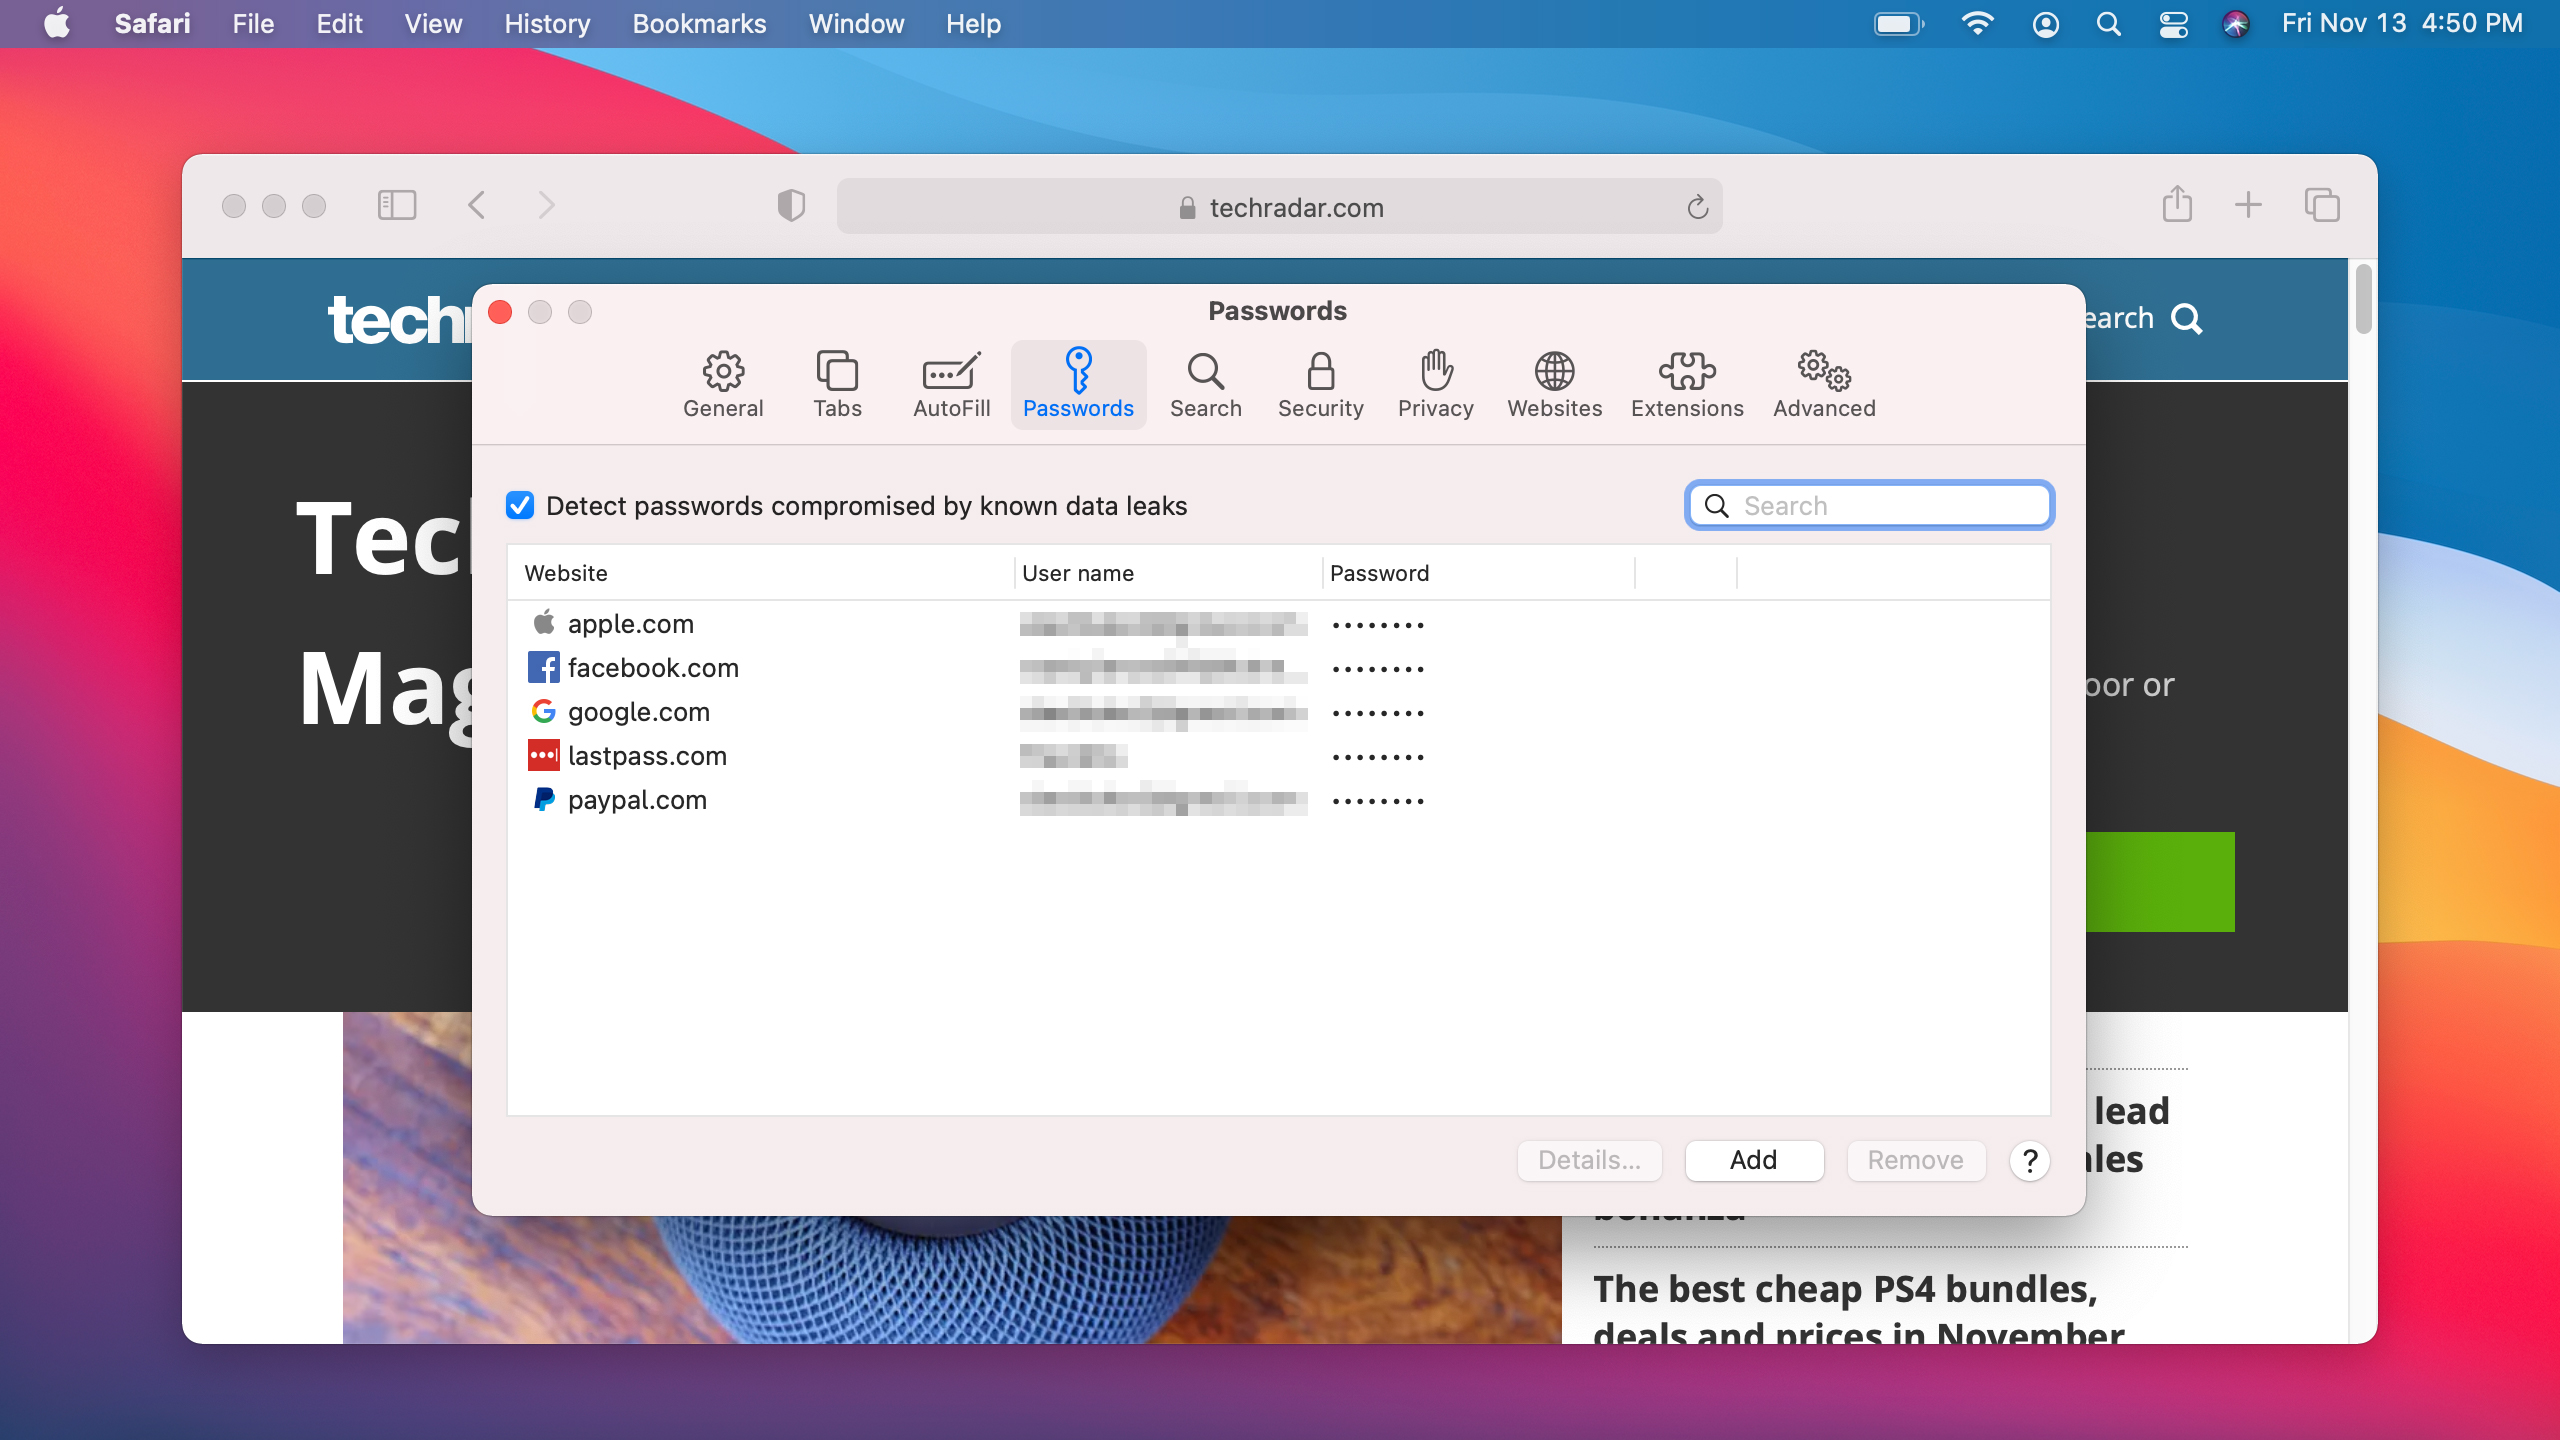This screenshot has height=1440, width=2560.
Task: Open Safari Share menu
Action: pos(2177,204)
